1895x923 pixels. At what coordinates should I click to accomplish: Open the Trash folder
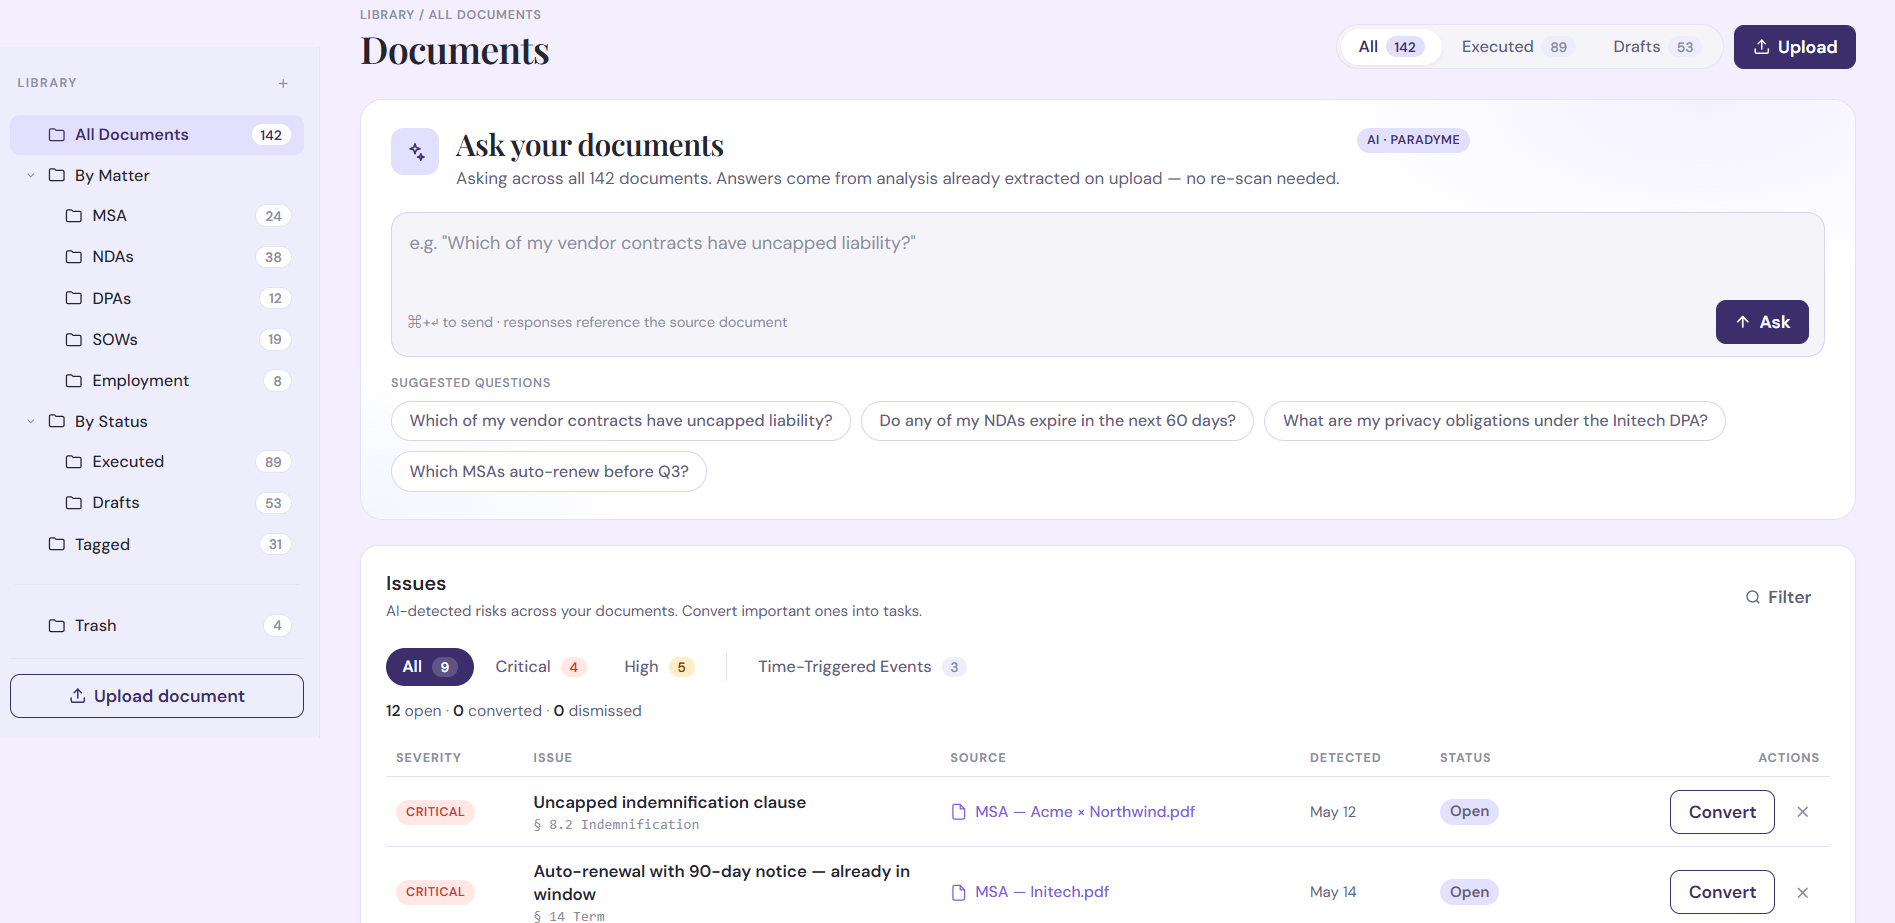tap(157, 626)
